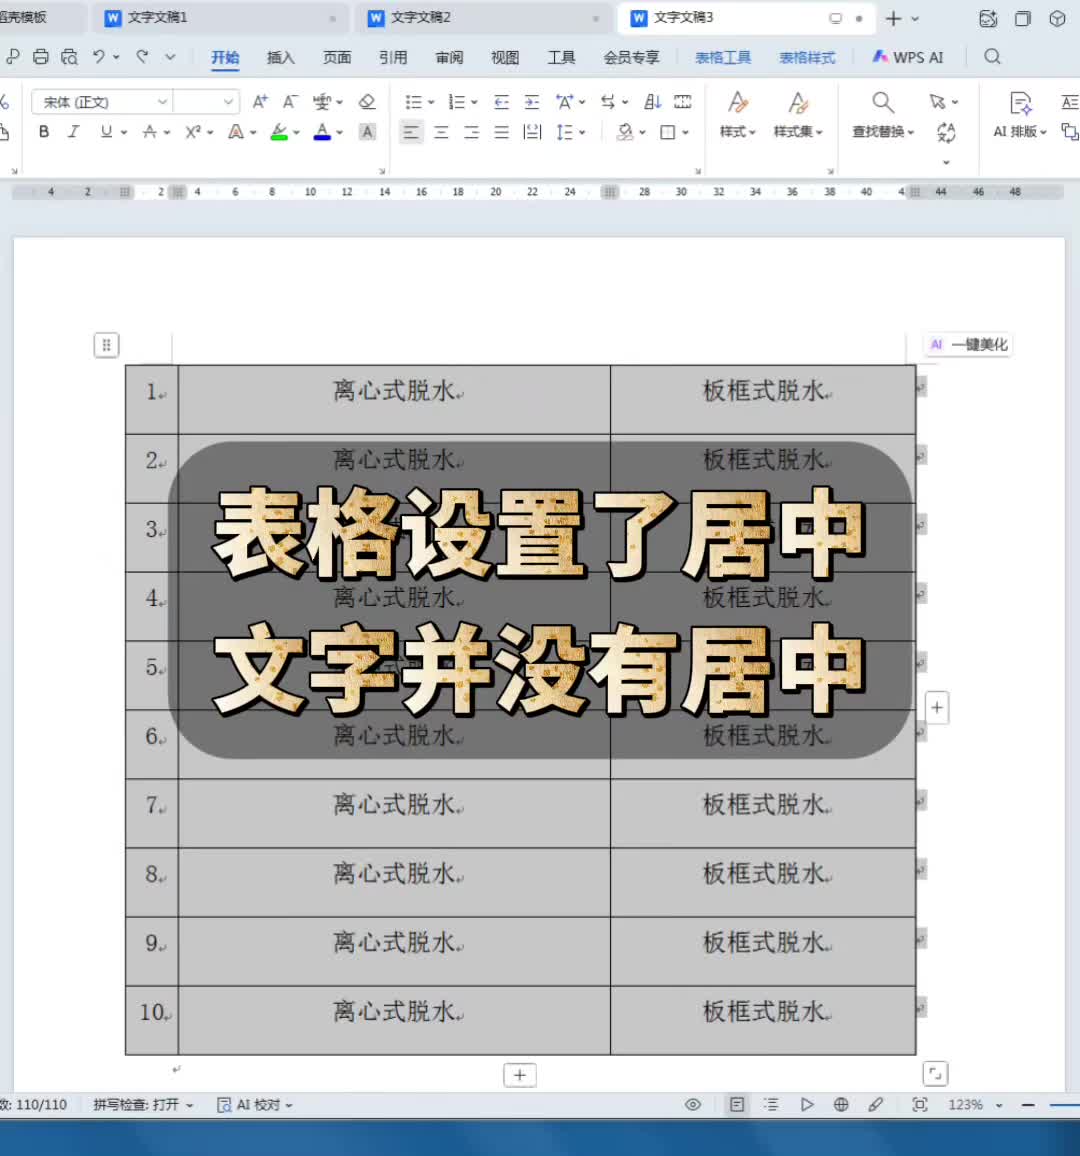1080x1156 pixels.
Task: Select the superscript X² icon
Action: coord(192,131)
